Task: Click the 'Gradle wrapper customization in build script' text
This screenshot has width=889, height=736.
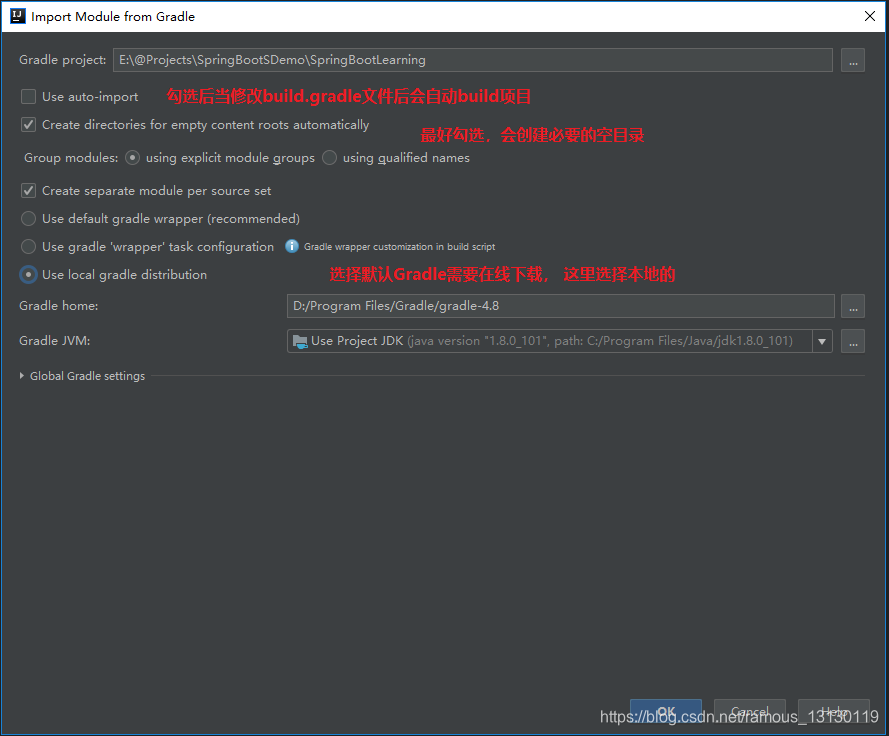Action: (399, 247)
